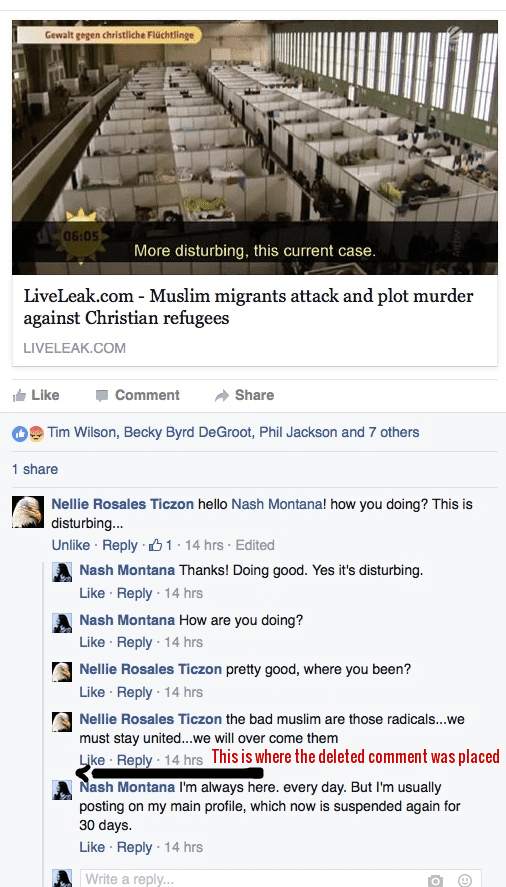
Task: Show edit history via the "Edited" label
Action: [255, 545]
